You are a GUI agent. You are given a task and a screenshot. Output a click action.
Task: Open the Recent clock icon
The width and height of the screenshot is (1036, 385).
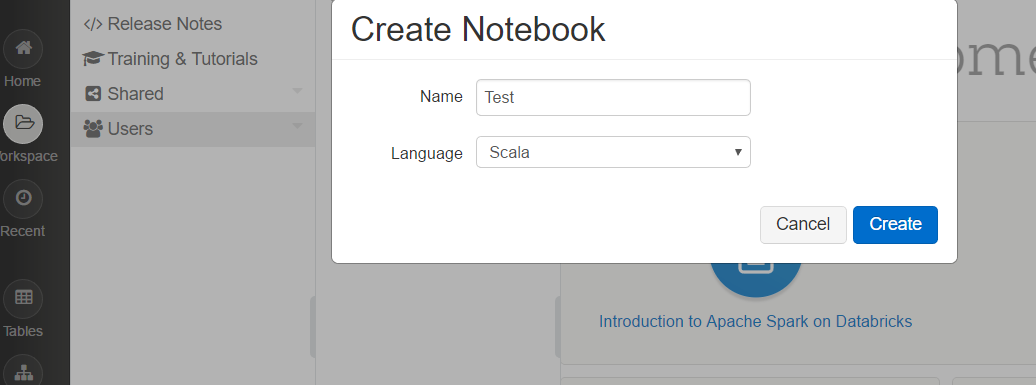(x=24, y=198)
